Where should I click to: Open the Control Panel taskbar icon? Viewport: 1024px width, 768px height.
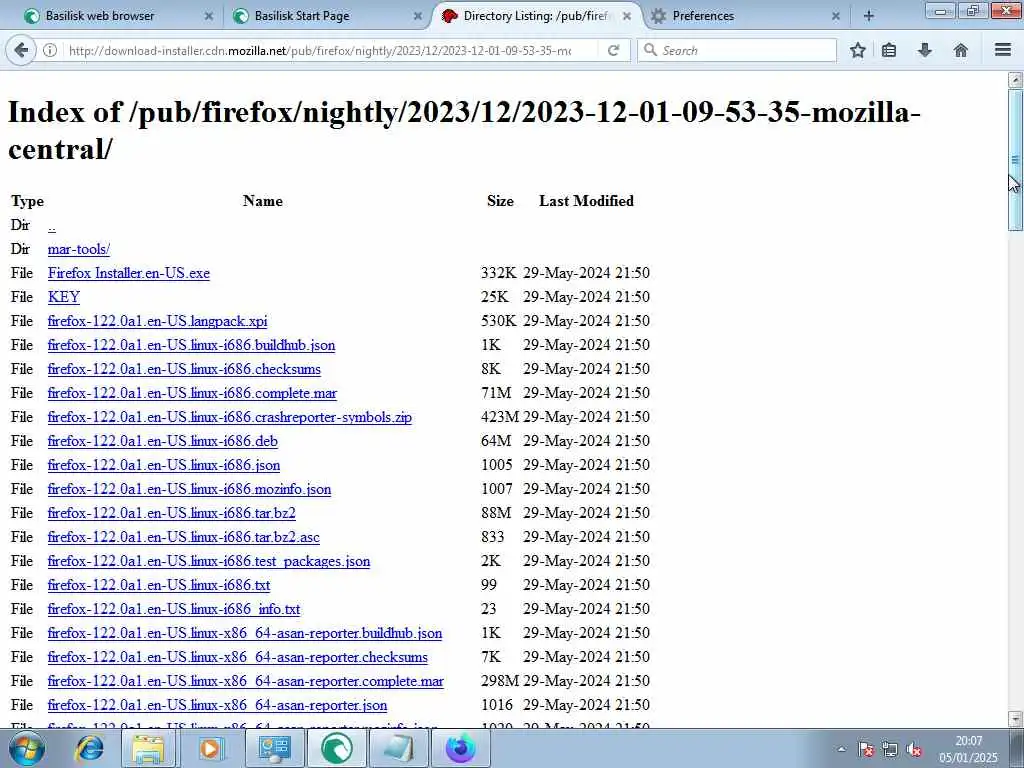tap(274, 748)
